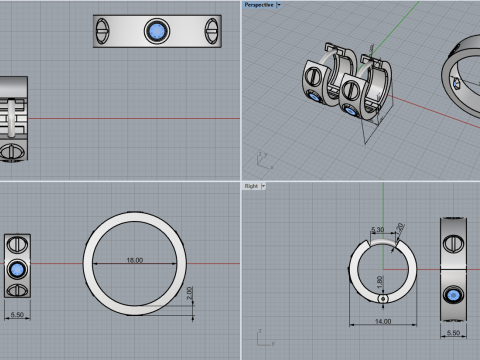Image resolution: width=480 pixels, height=360 pixels.
Task: Pick the screw motif on the Right viewport band
Action: point(453,244)
